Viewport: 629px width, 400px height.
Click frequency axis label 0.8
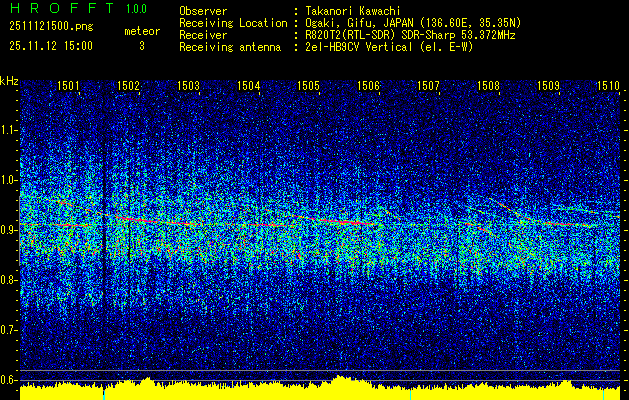(7, 280)
